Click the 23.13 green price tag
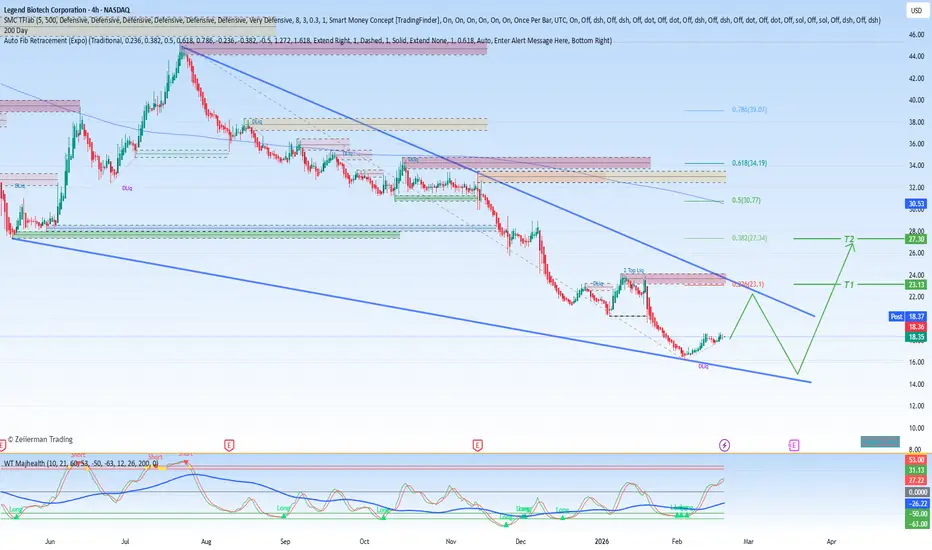This screenshot has width=932, height=550. click(915, 285)
